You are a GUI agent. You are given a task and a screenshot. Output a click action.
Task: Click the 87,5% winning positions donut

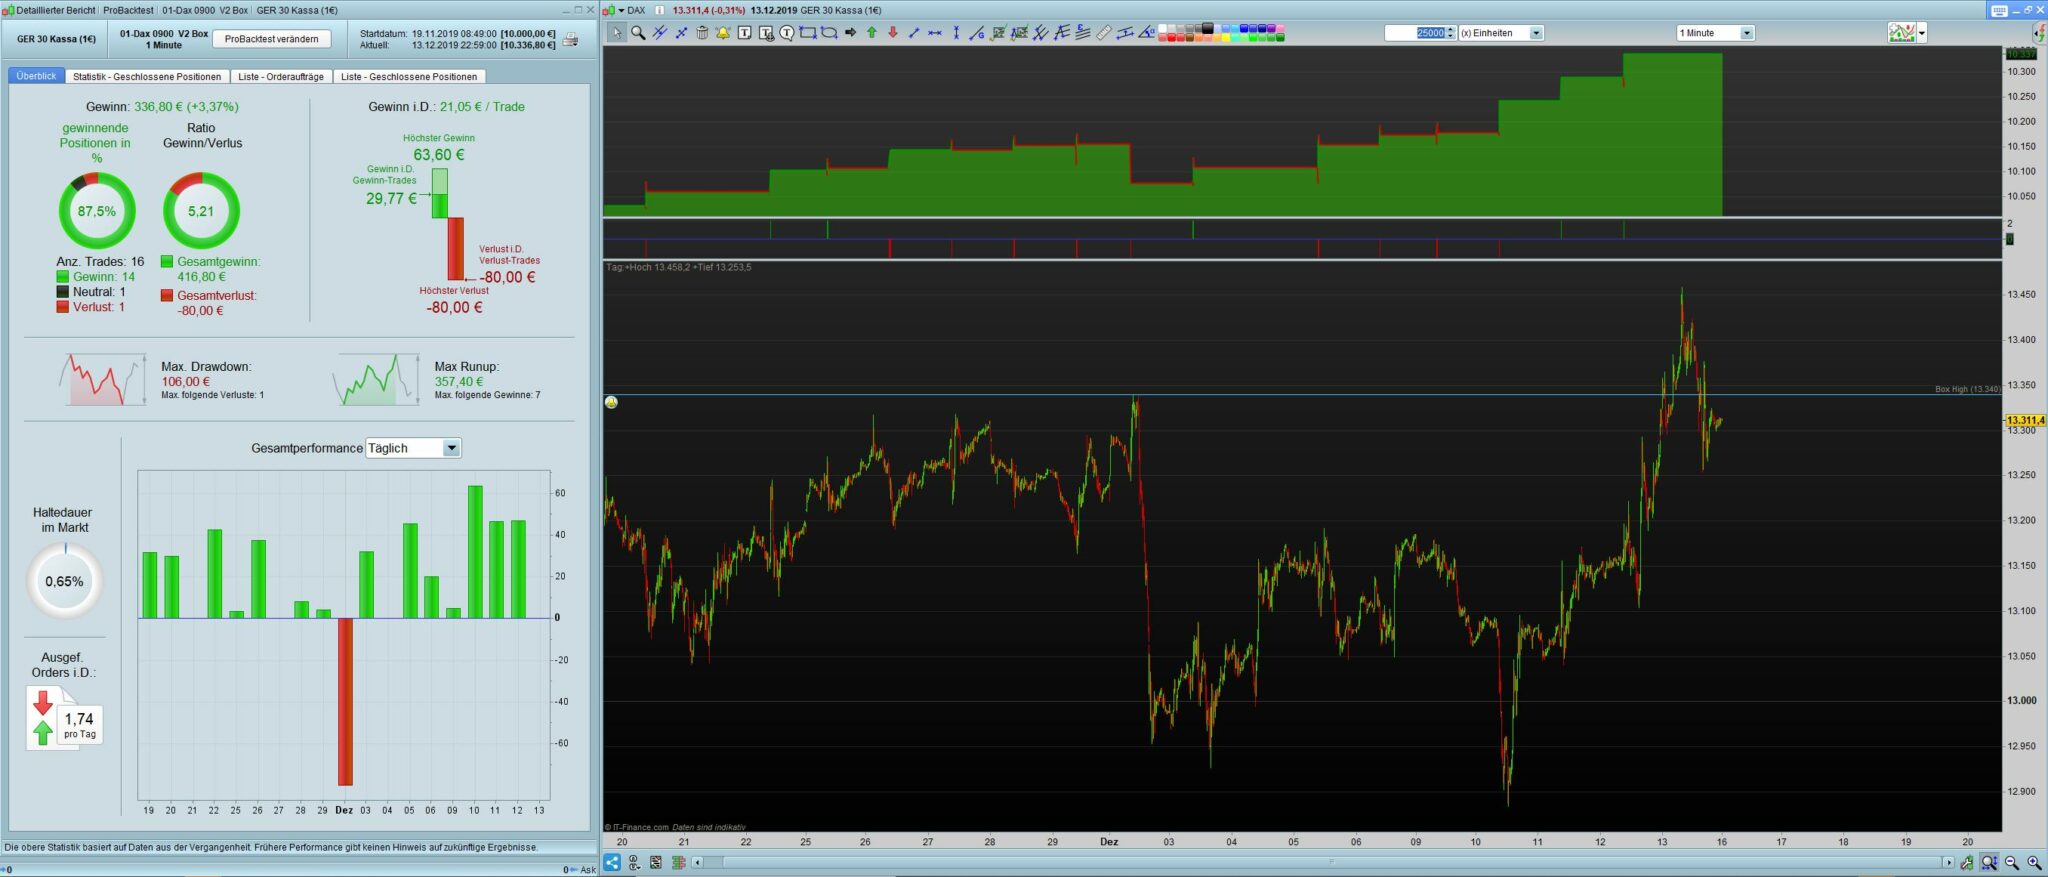click(x=97, y=211)
